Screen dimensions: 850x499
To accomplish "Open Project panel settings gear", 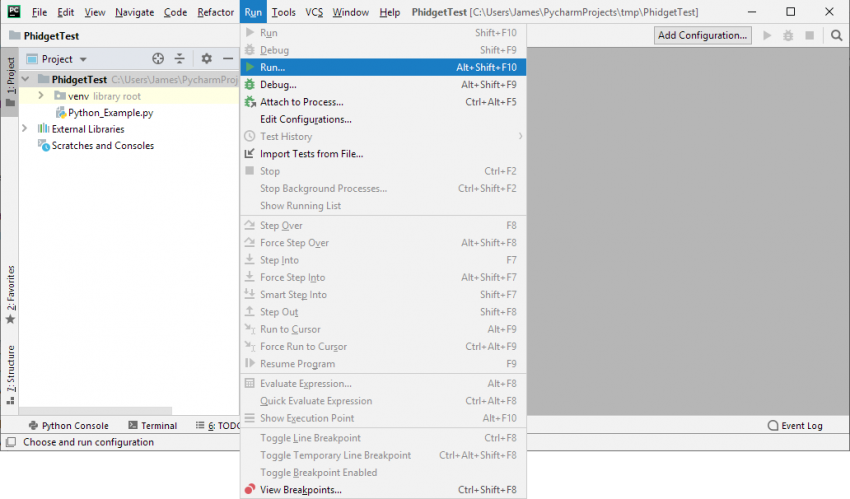I will (207, 59).
